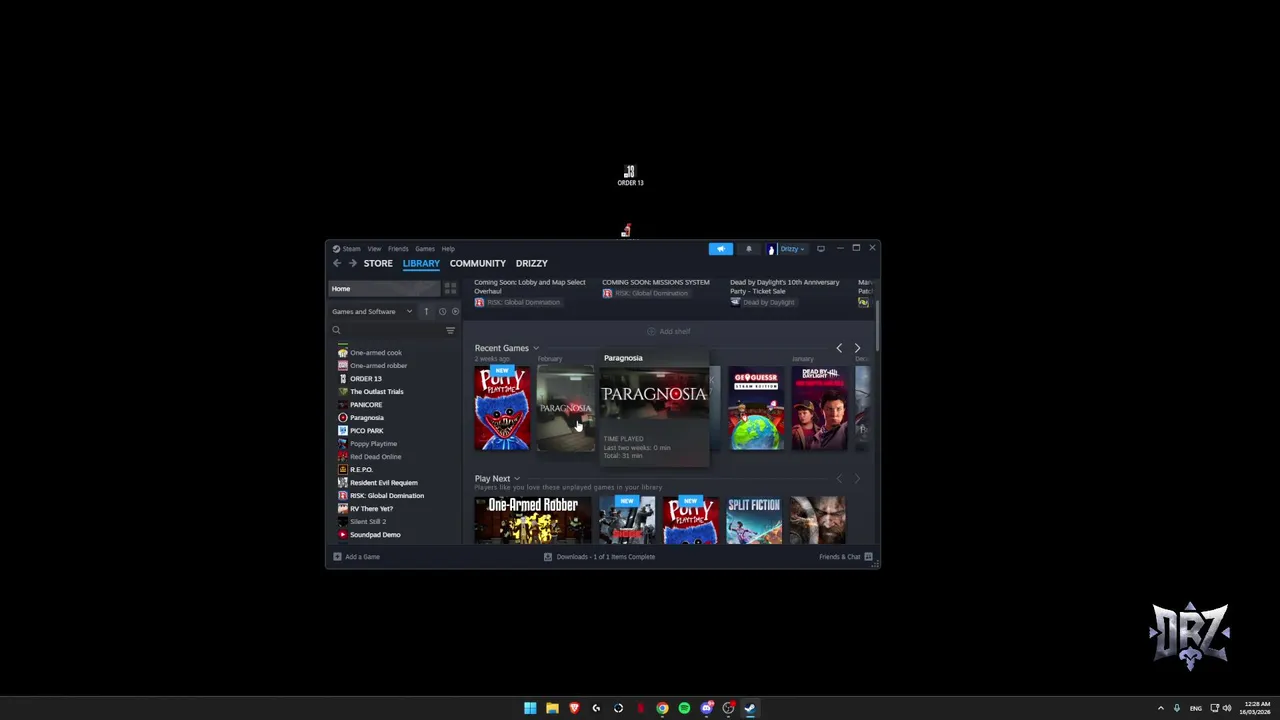
Task: Show hidden system tray icons
Action: (1161, 708)
